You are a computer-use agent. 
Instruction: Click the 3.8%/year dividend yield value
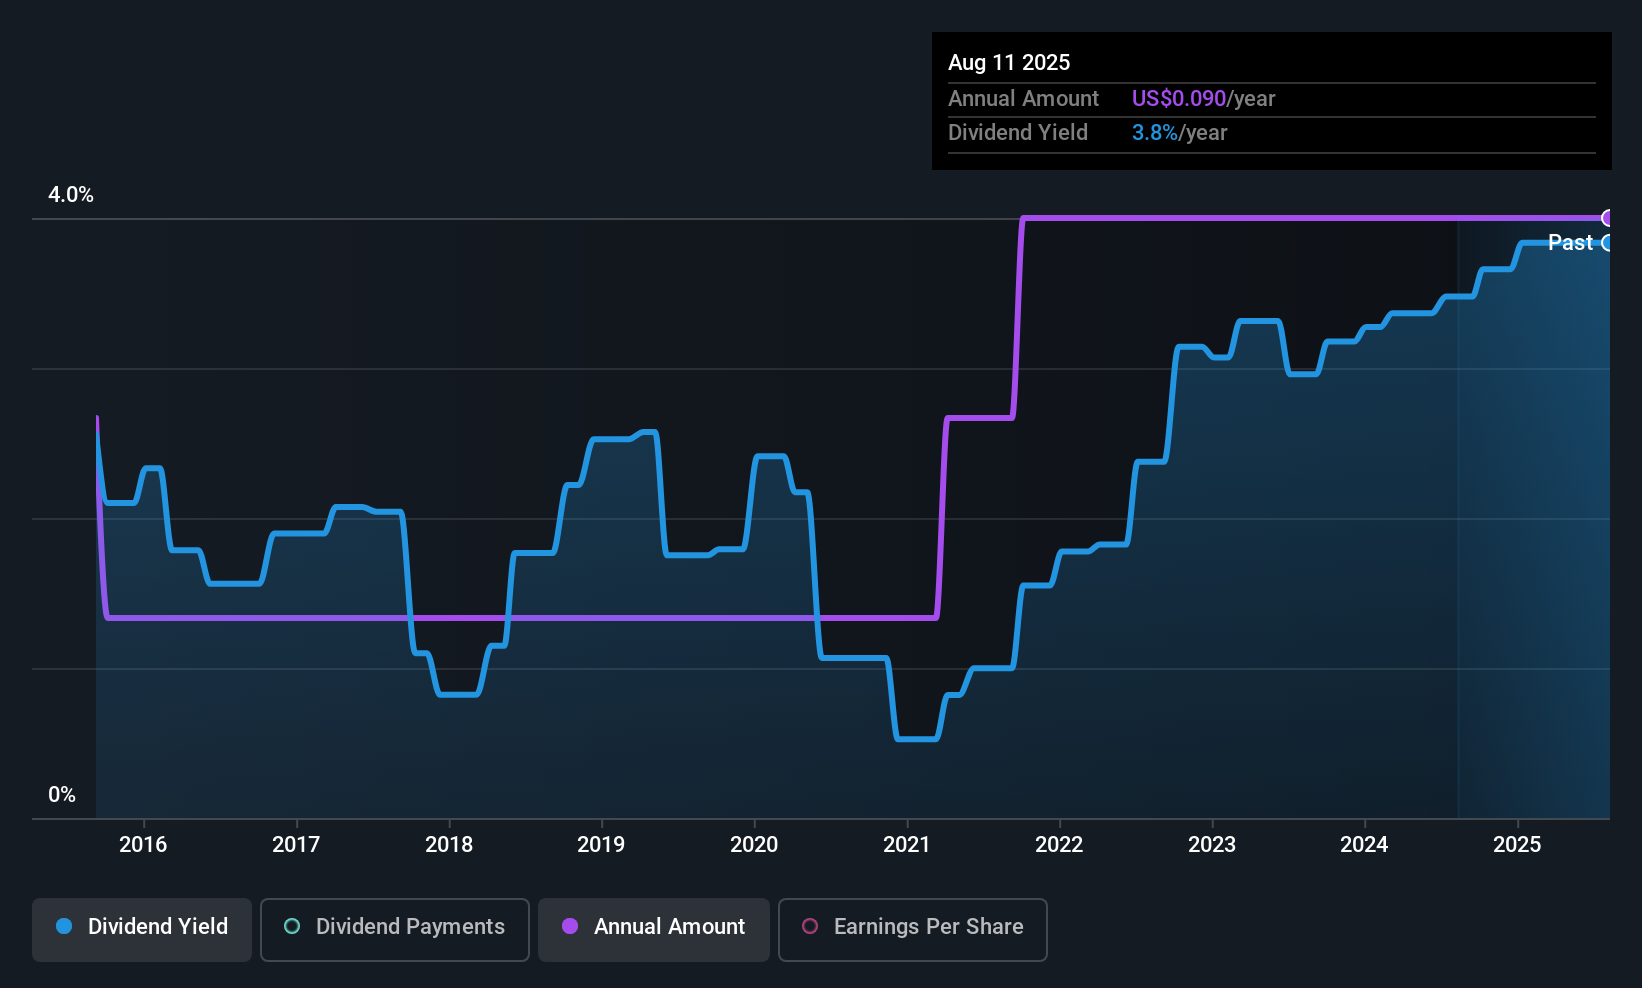pos(1179,132)
